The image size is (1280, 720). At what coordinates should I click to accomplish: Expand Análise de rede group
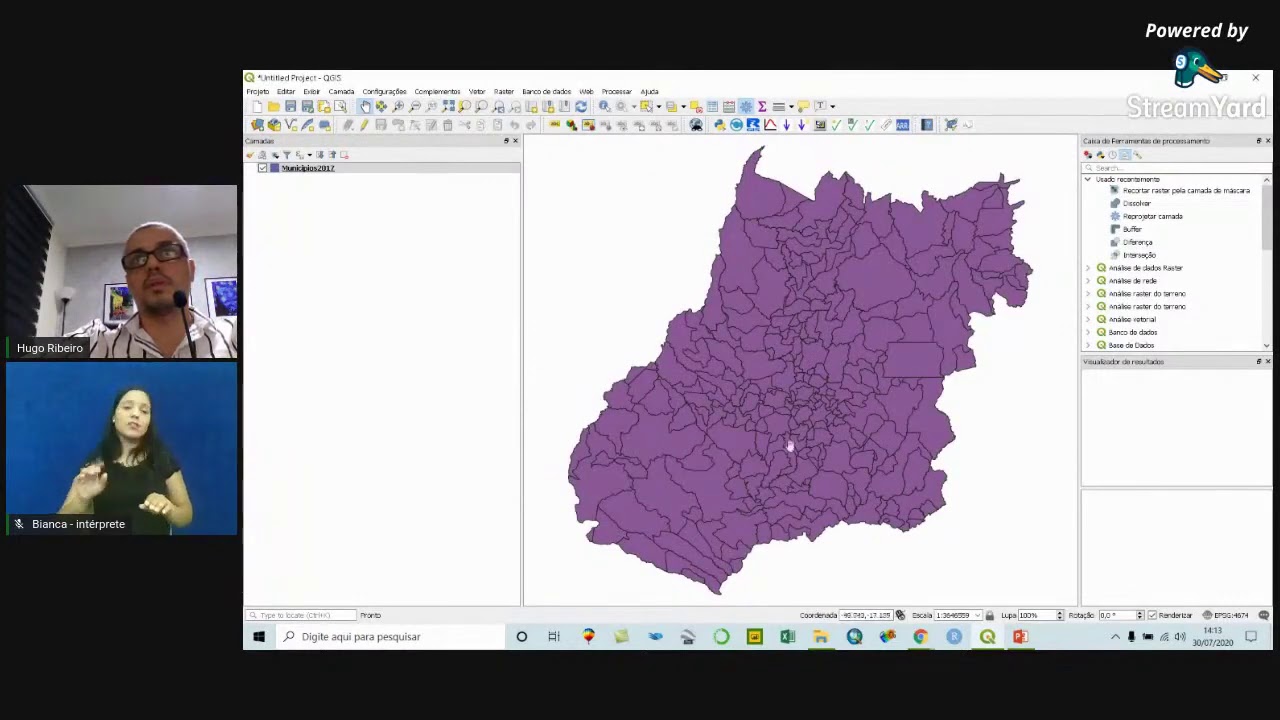click(x=1088, y=281)
